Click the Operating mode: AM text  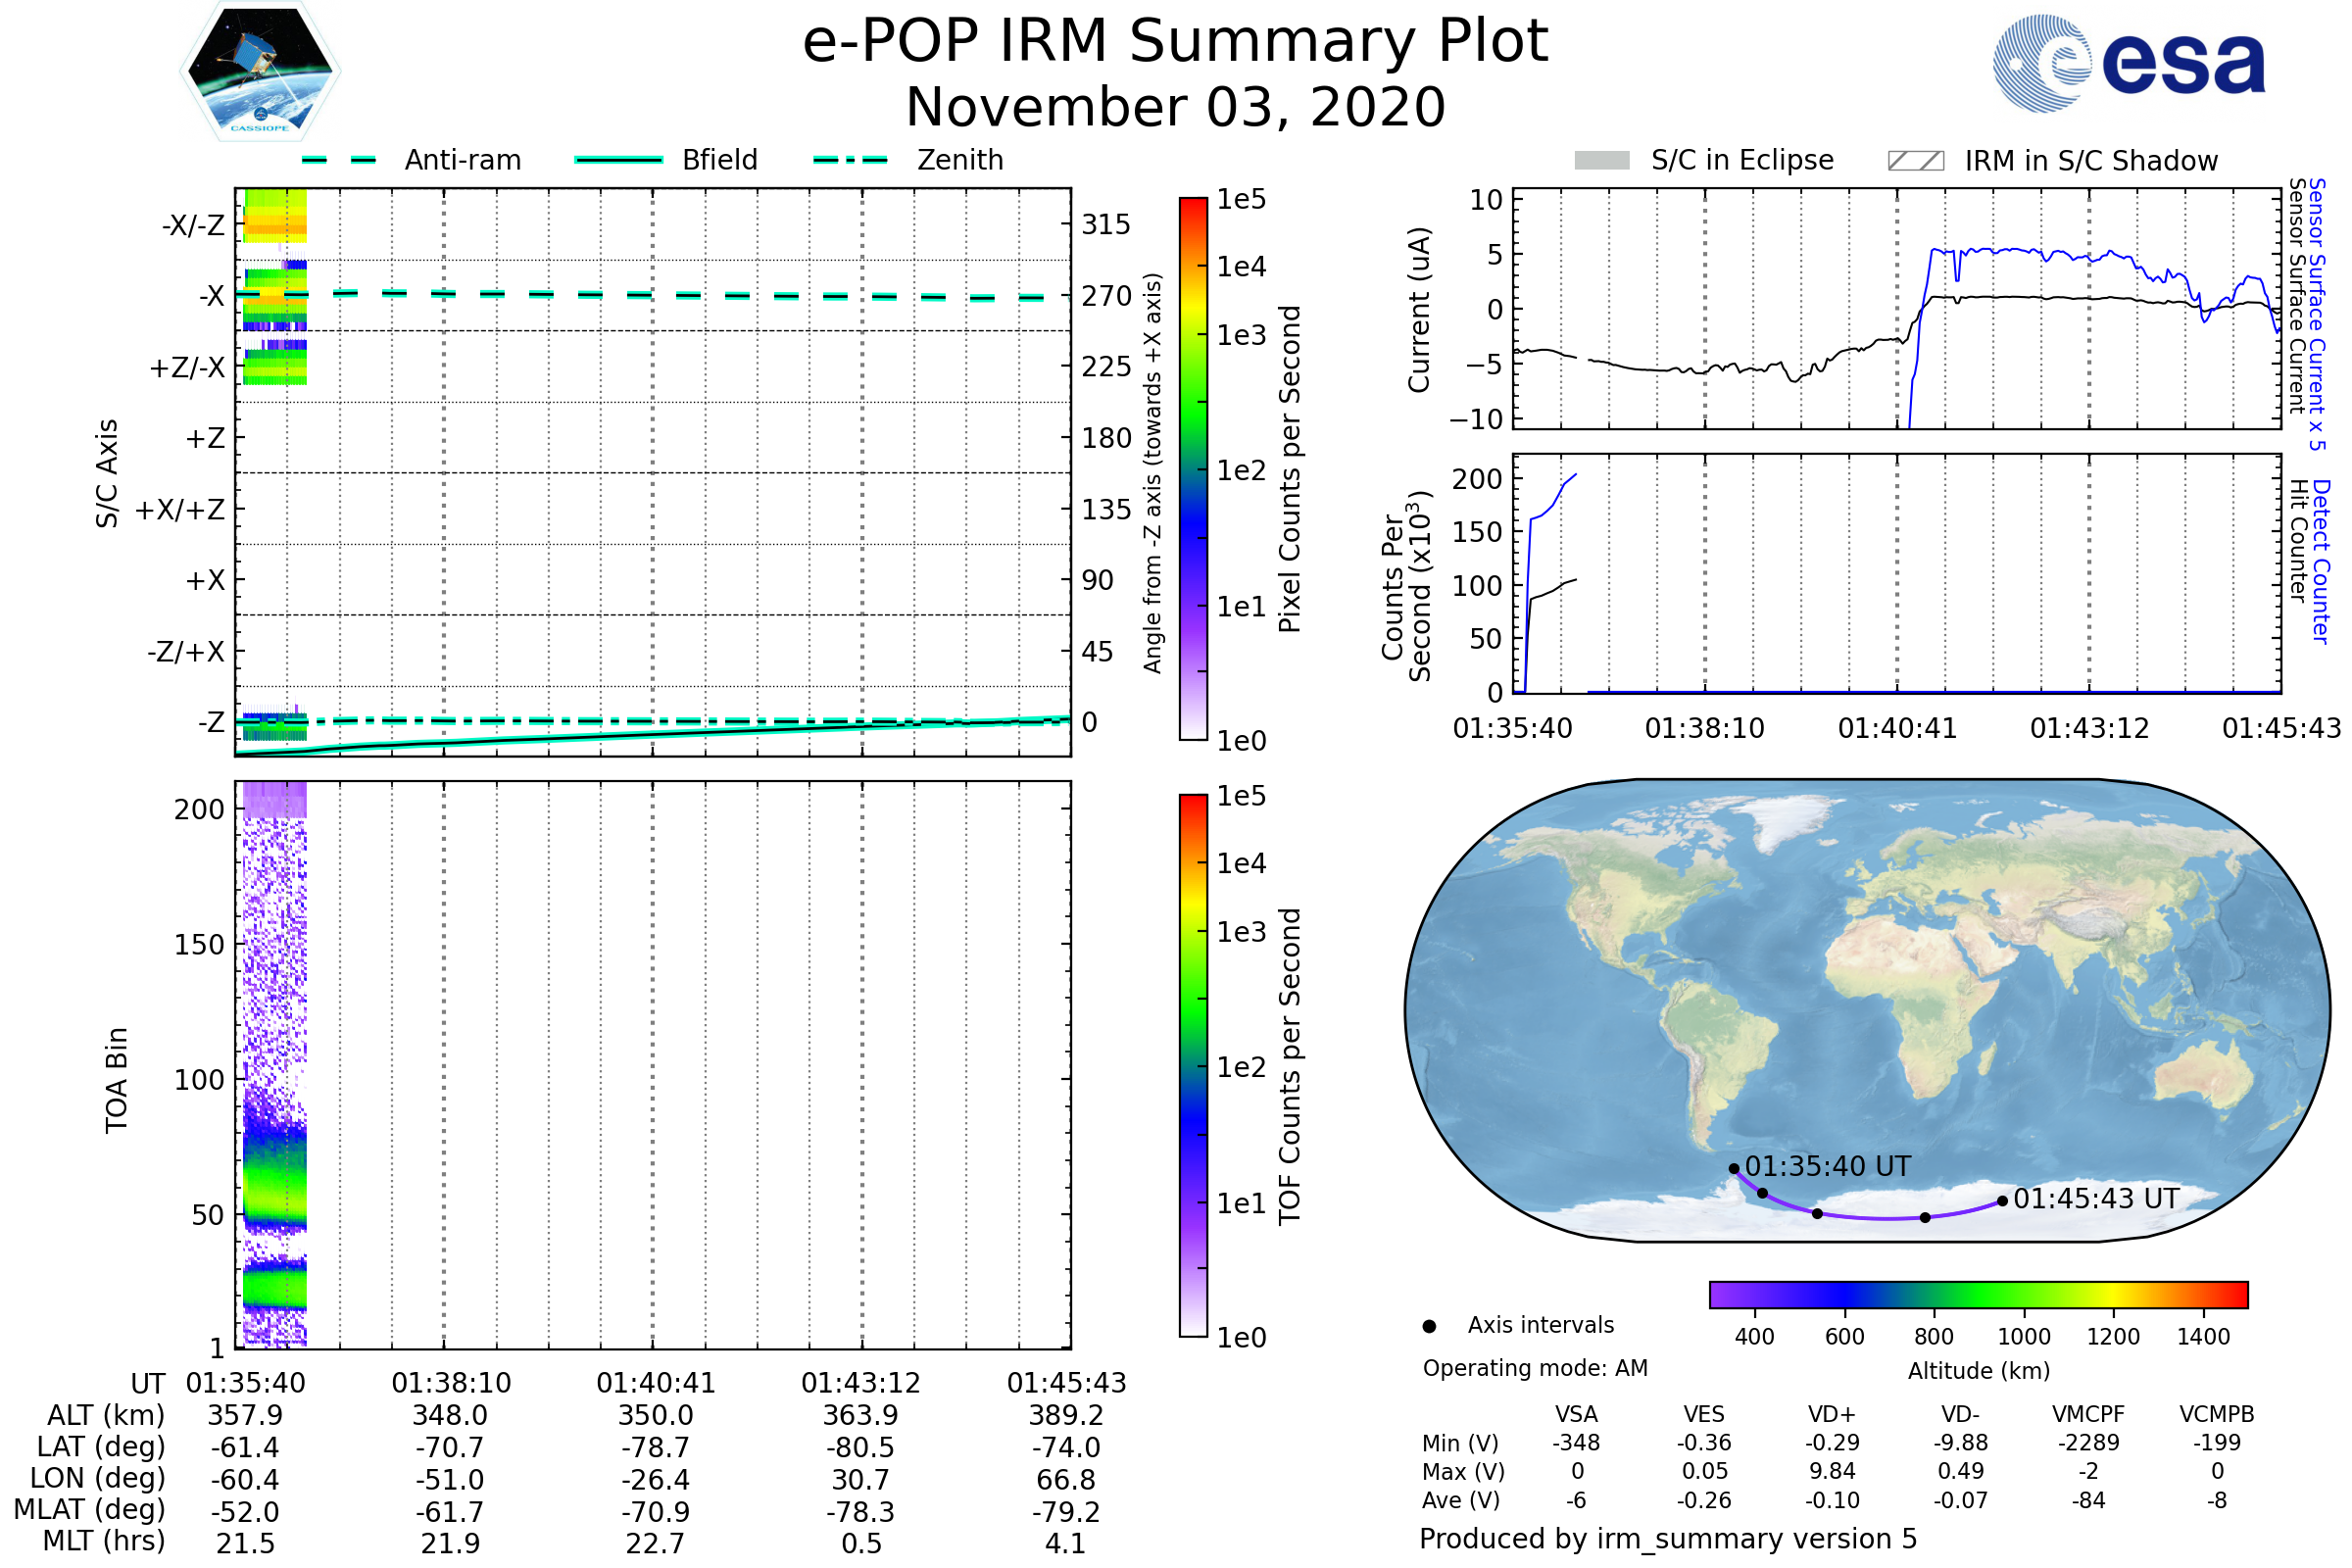point(1535,1368)
